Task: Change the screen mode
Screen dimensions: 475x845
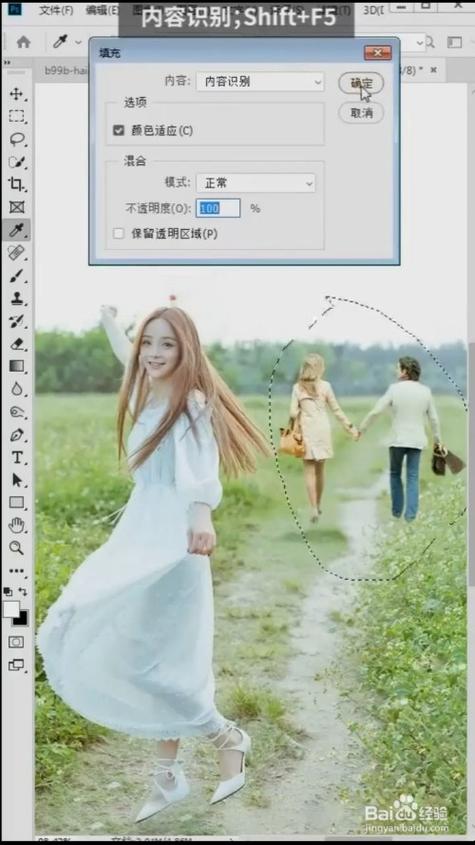Action: (x=16, y=665)
